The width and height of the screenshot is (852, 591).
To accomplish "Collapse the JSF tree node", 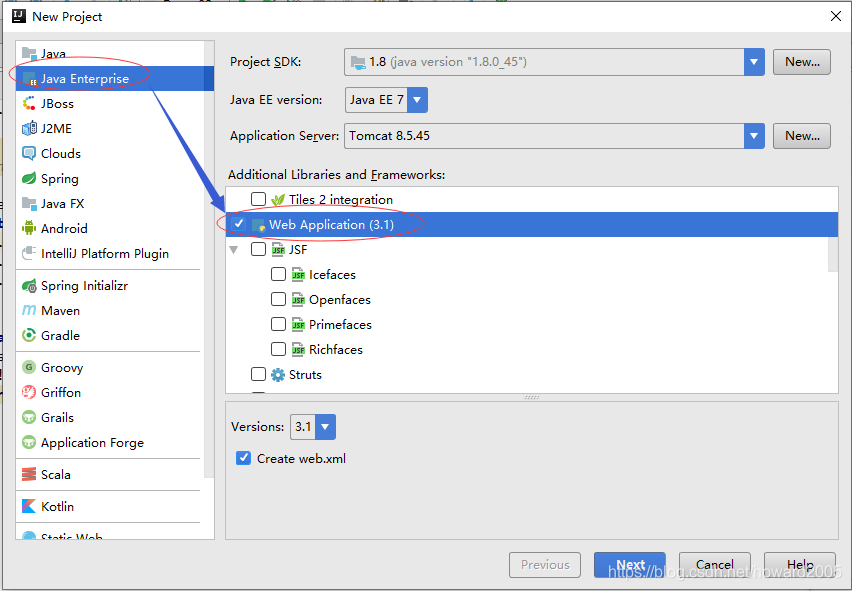I will tap(234, 250).
